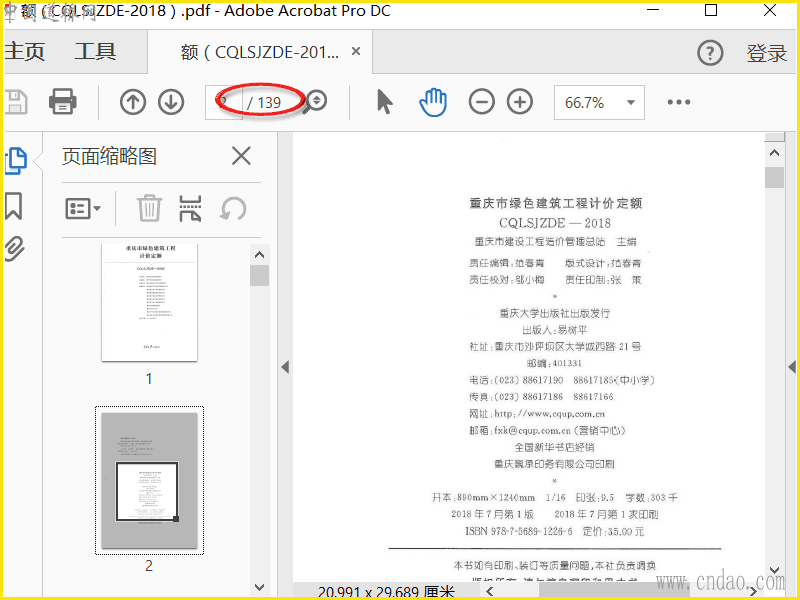The image size is (800, 600).
Task: Click the extract/scissors pages icon
Action: click(x=190, y=208)
